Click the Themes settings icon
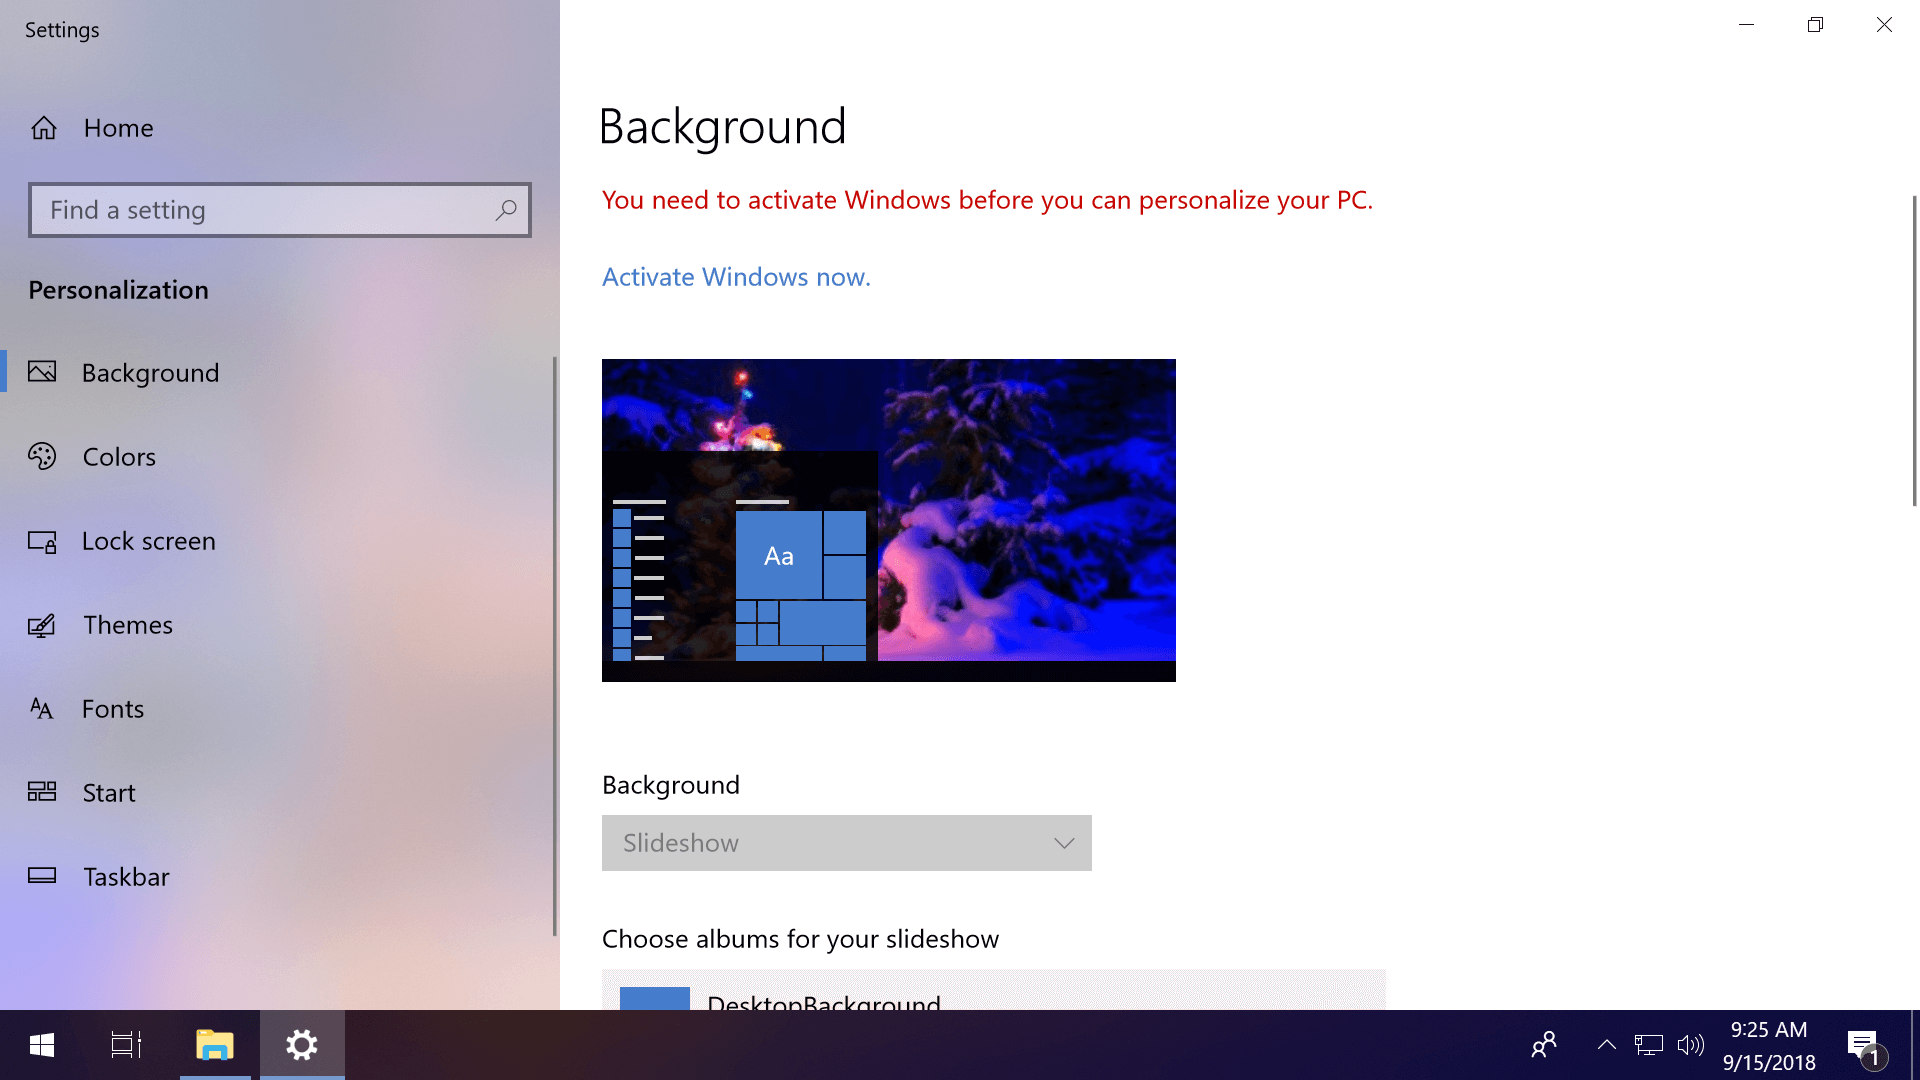This screenshot has height=1080, width=1920. (x=42, y=624)
